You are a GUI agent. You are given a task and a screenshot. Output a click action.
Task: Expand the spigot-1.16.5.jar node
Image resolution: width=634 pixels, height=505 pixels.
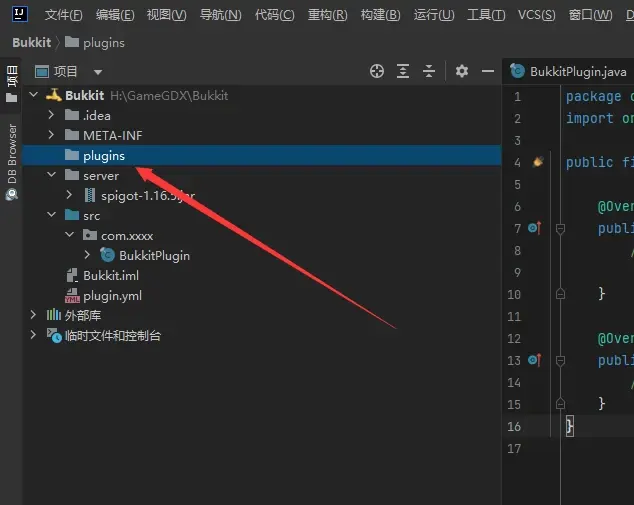(x=69, y=195)
